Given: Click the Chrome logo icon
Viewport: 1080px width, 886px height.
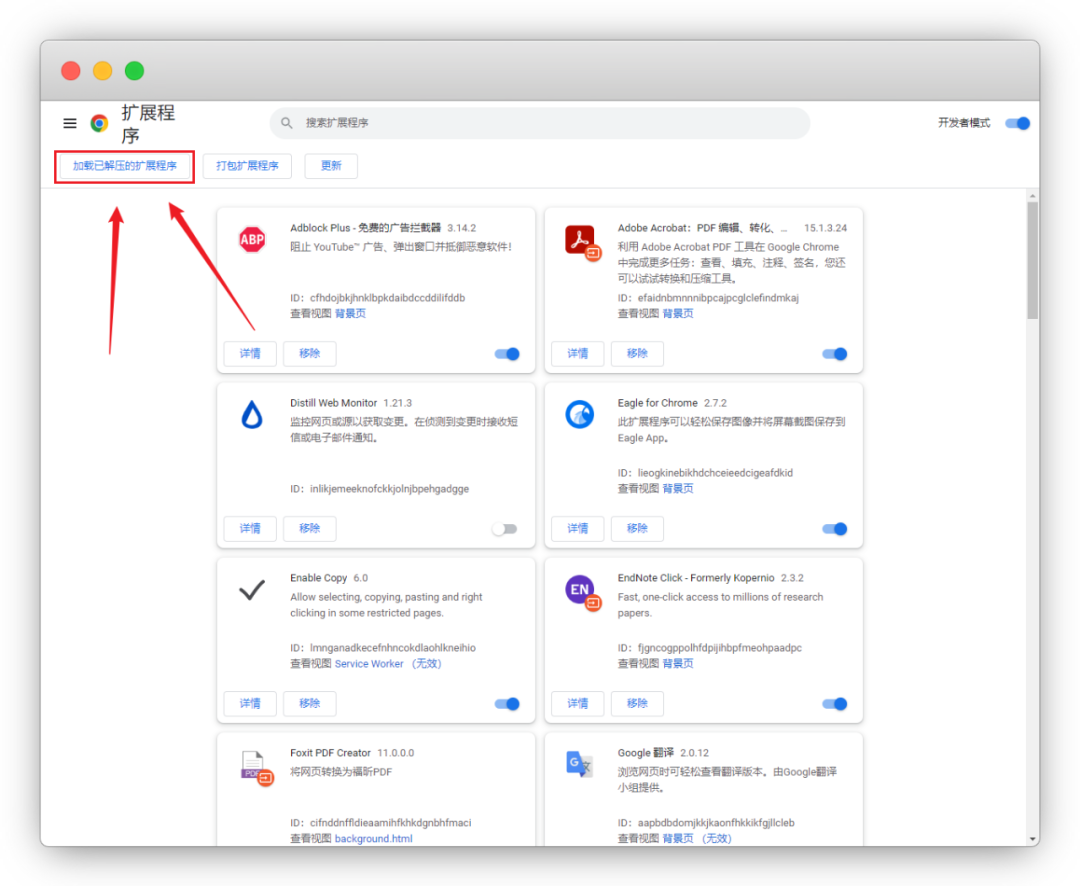Looking at the screenshot, I should pyautogui.click(x=99, y=123).
